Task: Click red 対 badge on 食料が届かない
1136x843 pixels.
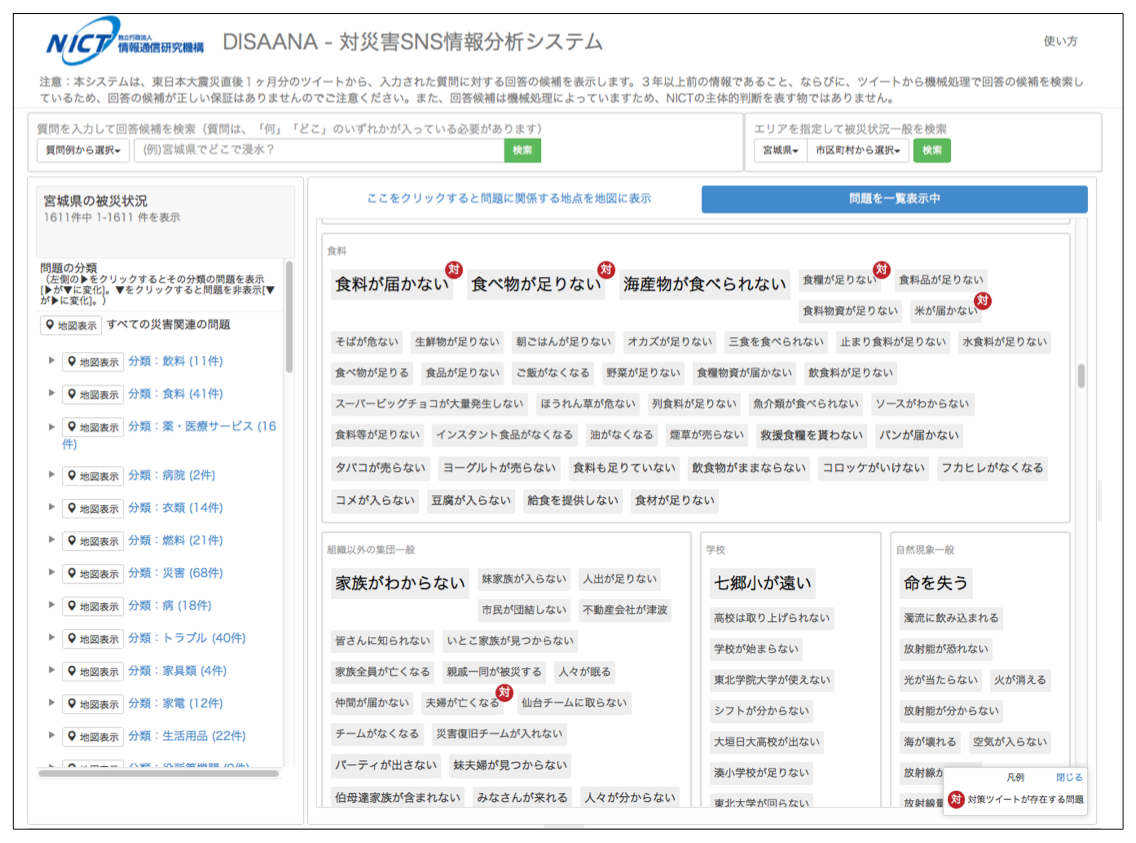Action: point(454,269)
